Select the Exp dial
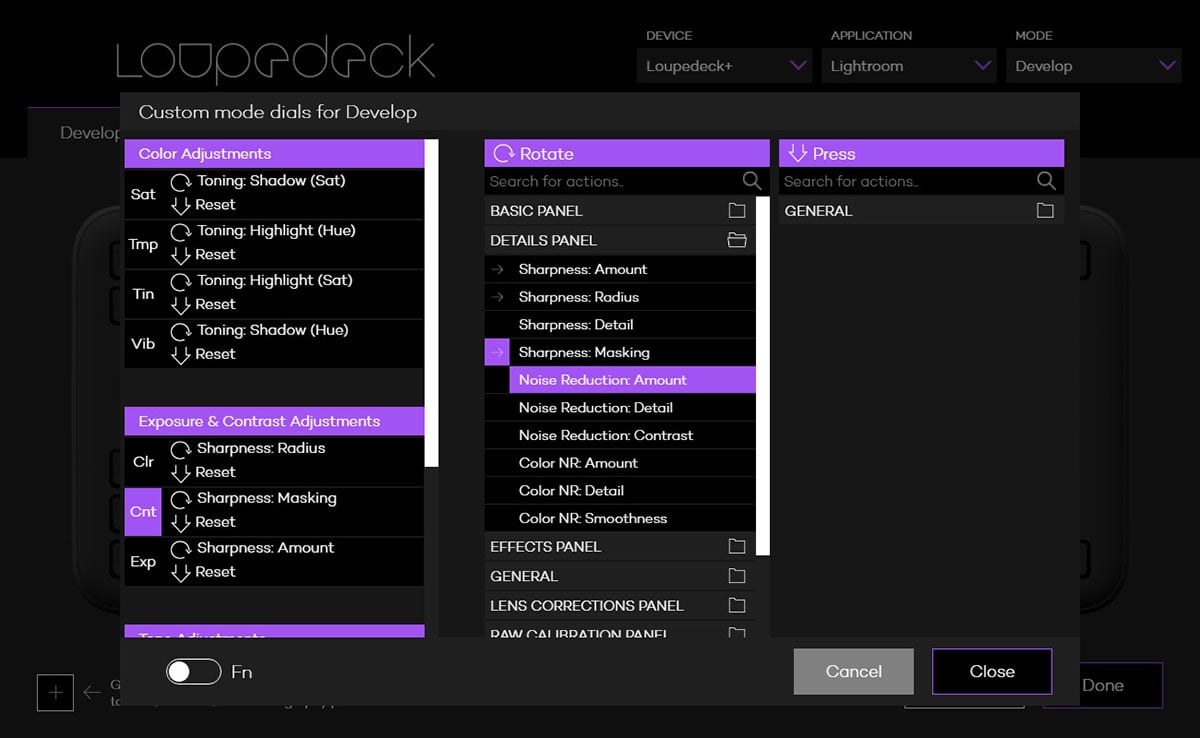 pyautogui.click(x=143, y=561)
